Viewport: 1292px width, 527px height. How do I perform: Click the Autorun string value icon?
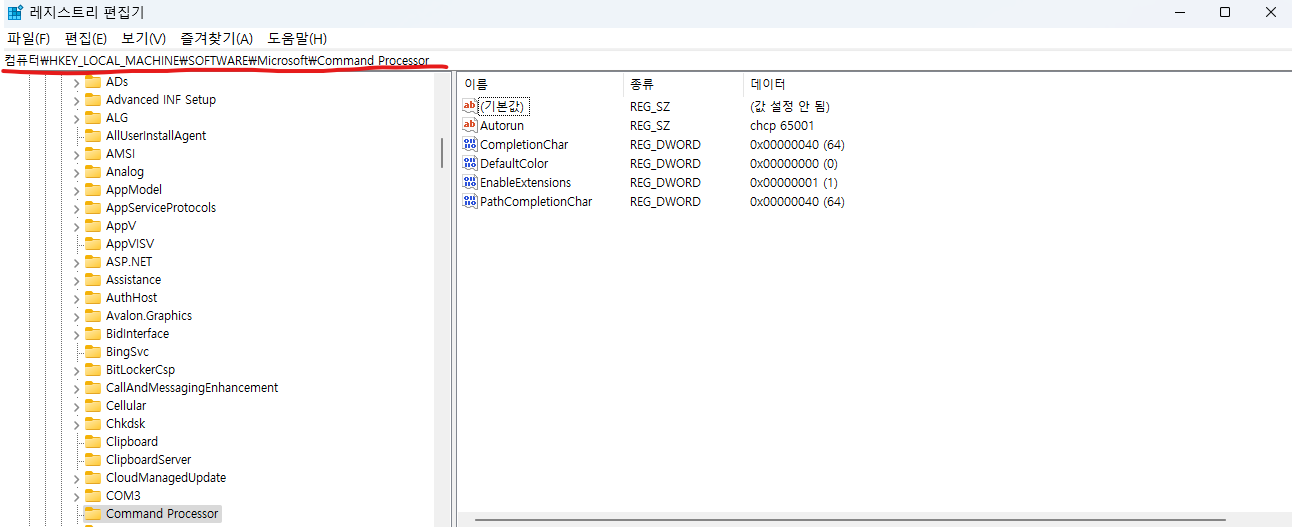[x=470, y=125]
